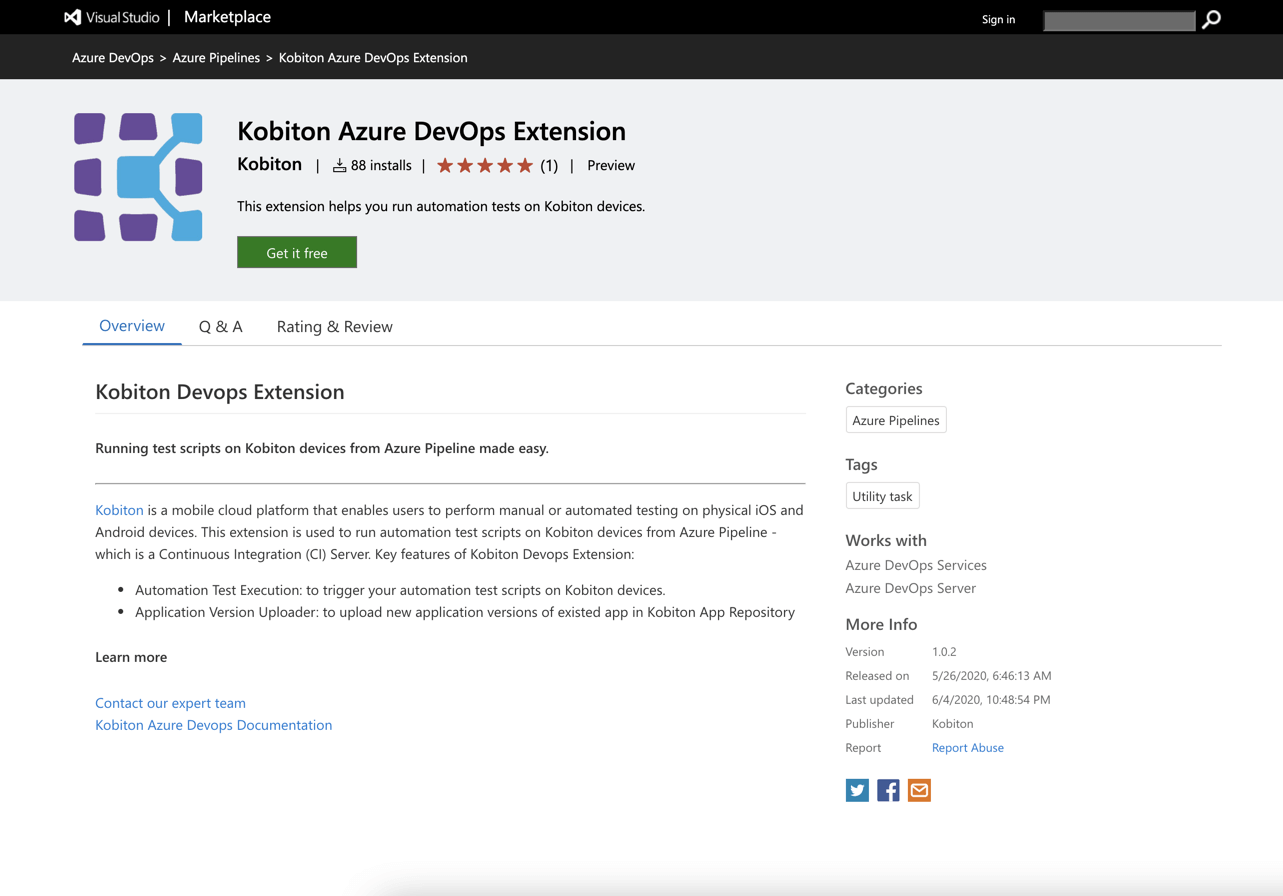Screen dimensions: 1283x896
Task: Click the More Info heading
Action: pyautogui.click(x=881, y=624)
